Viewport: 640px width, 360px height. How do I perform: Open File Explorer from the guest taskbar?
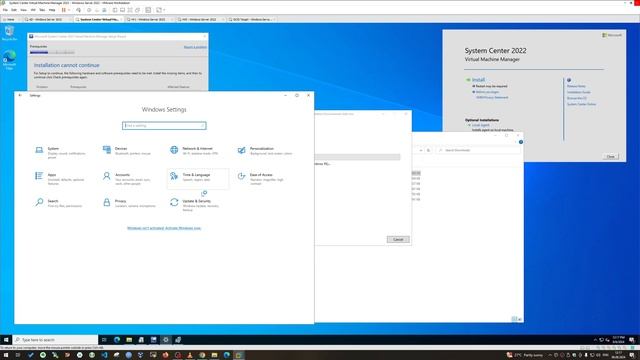129,340
